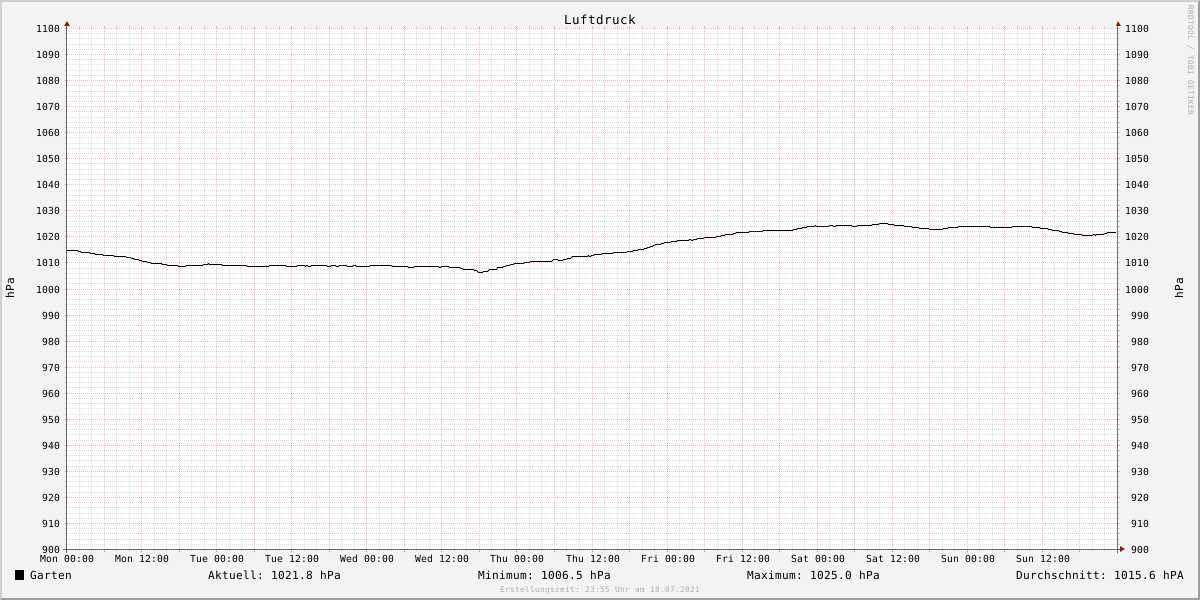Select the Aktuell: 1021.8 hPa value
This screenshot has height=600, width=1200.
tap(274, 575)
